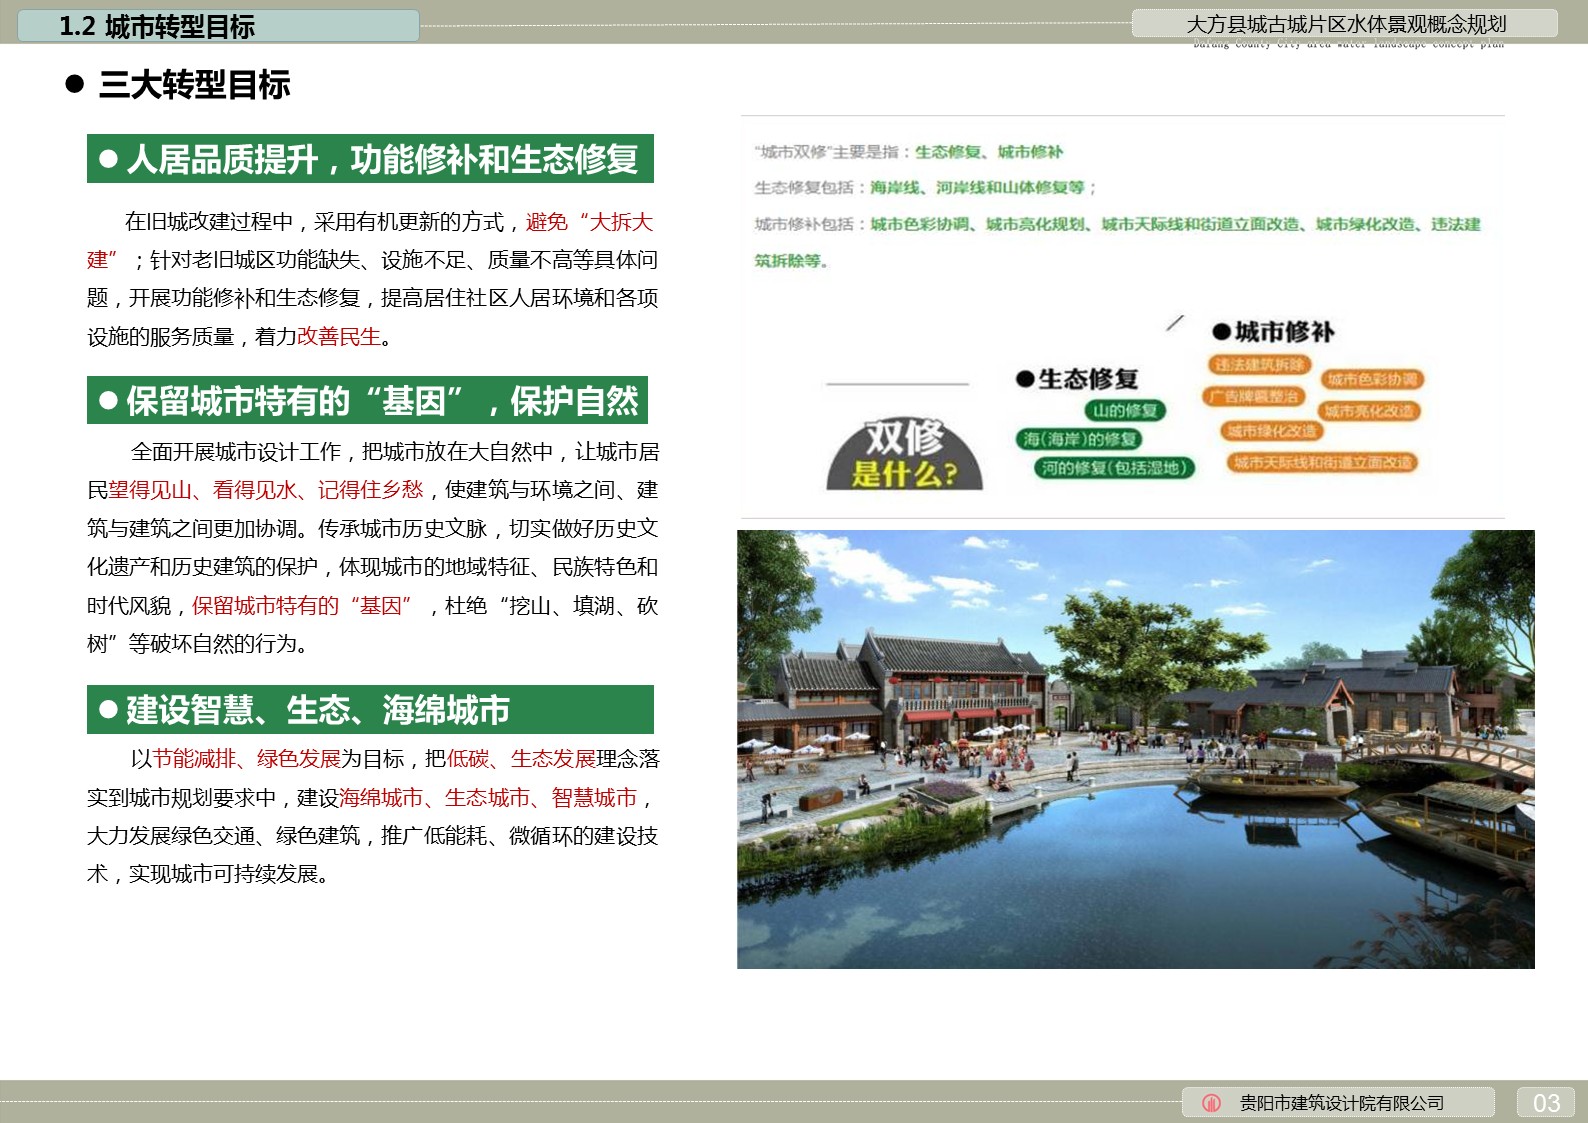
Task: Click the orange 城市天际线和街道立面改造 tag
Action: 1322,462
